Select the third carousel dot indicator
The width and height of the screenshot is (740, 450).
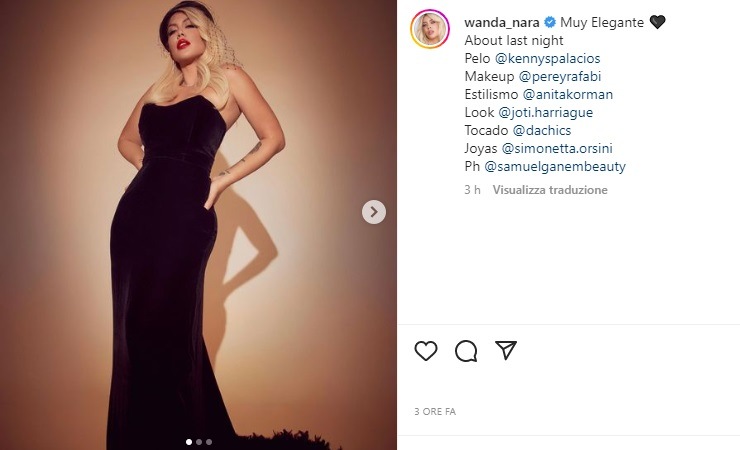point(209,441)
